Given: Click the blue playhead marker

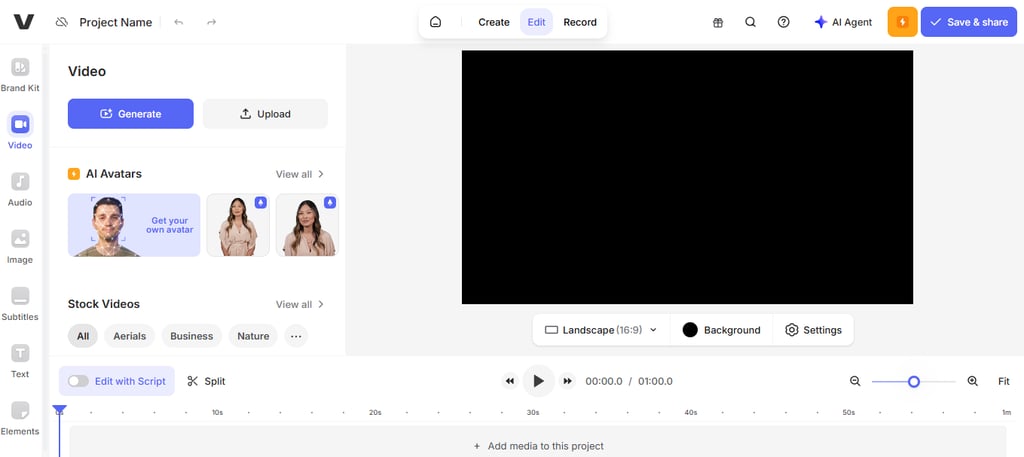Looking at the screenshot, I should tap(59, 410).
